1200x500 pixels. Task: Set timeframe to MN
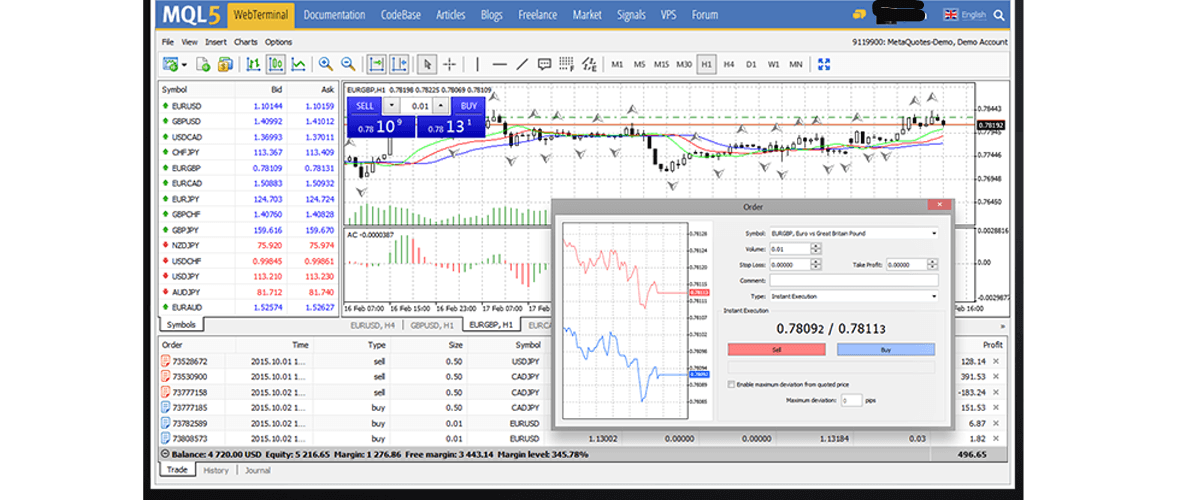point(796,64)
